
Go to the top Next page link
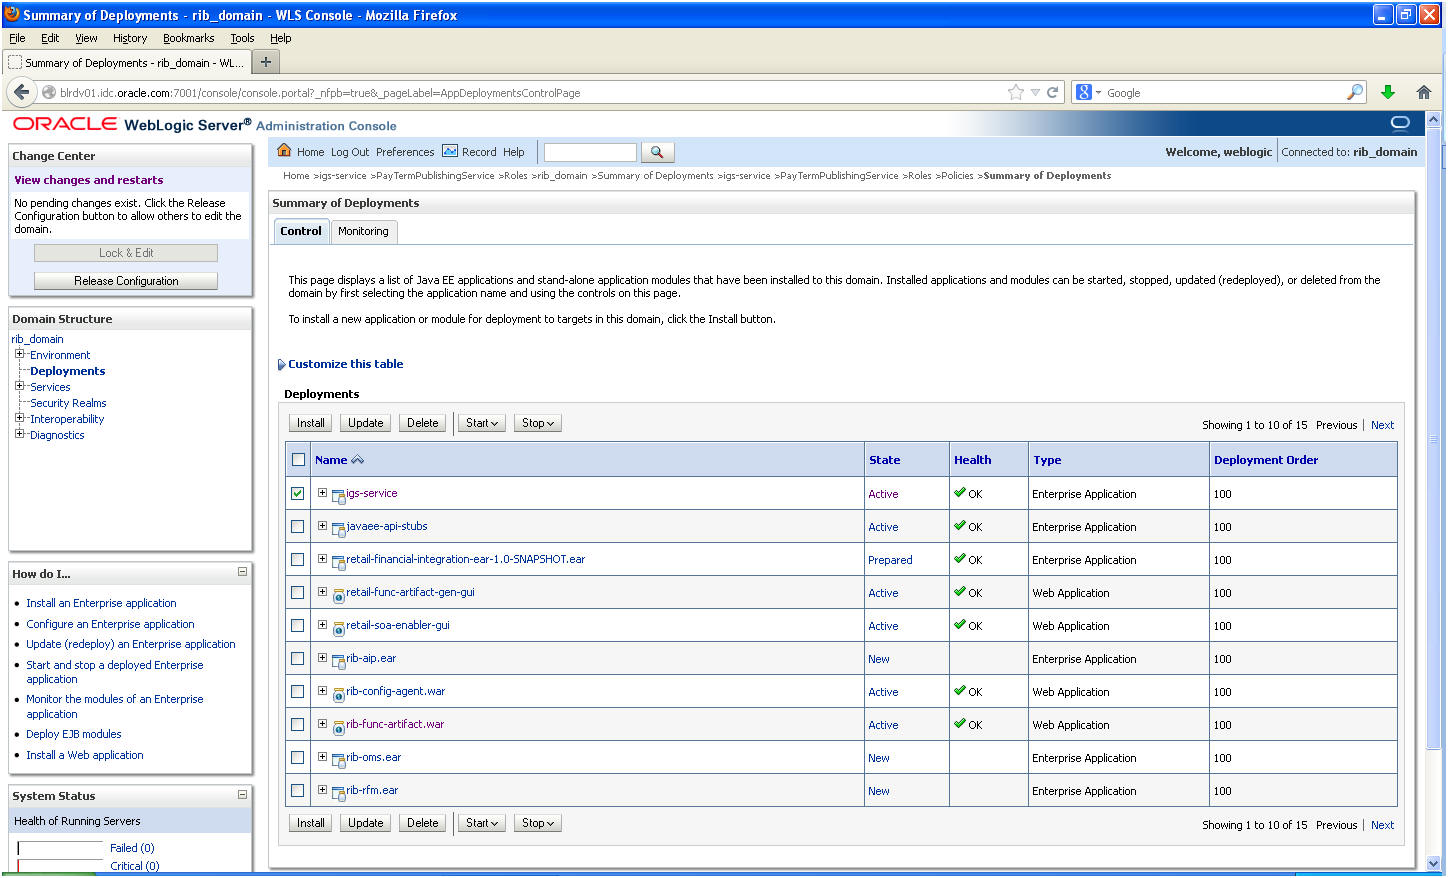(1382, 425)
